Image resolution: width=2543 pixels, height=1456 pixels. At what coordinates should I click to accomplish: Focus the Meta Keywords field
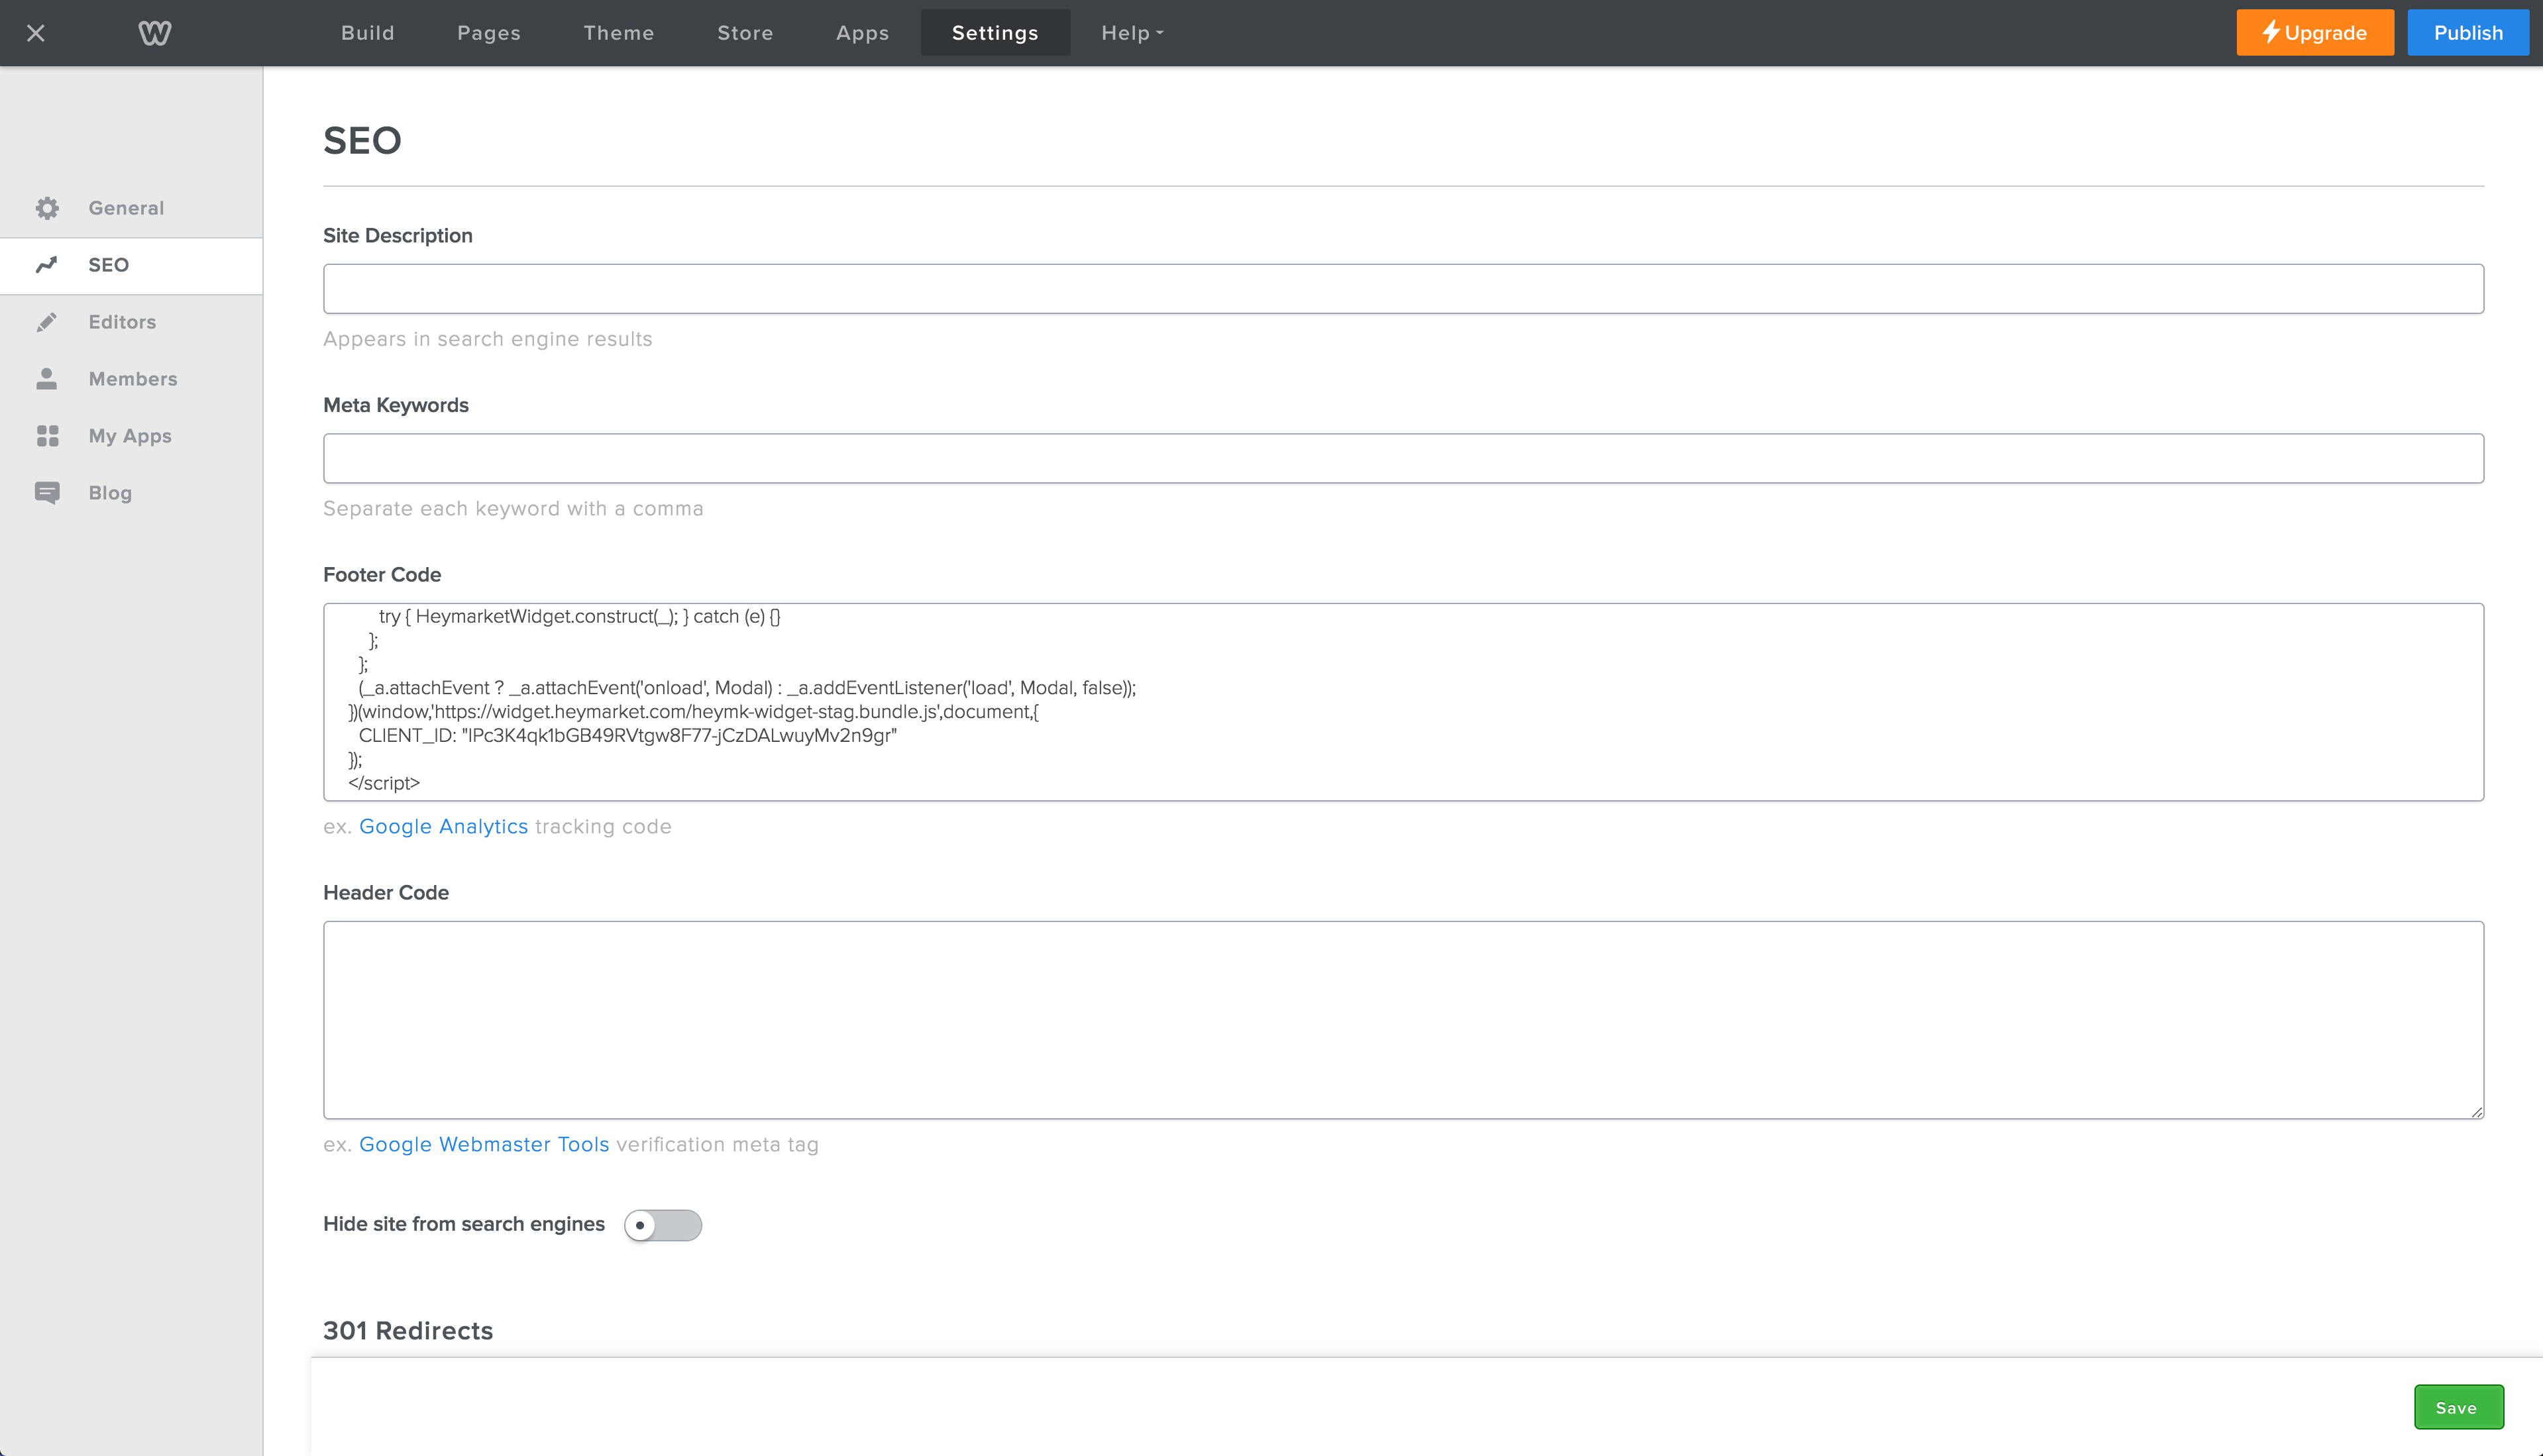(x=1403, y=459)
